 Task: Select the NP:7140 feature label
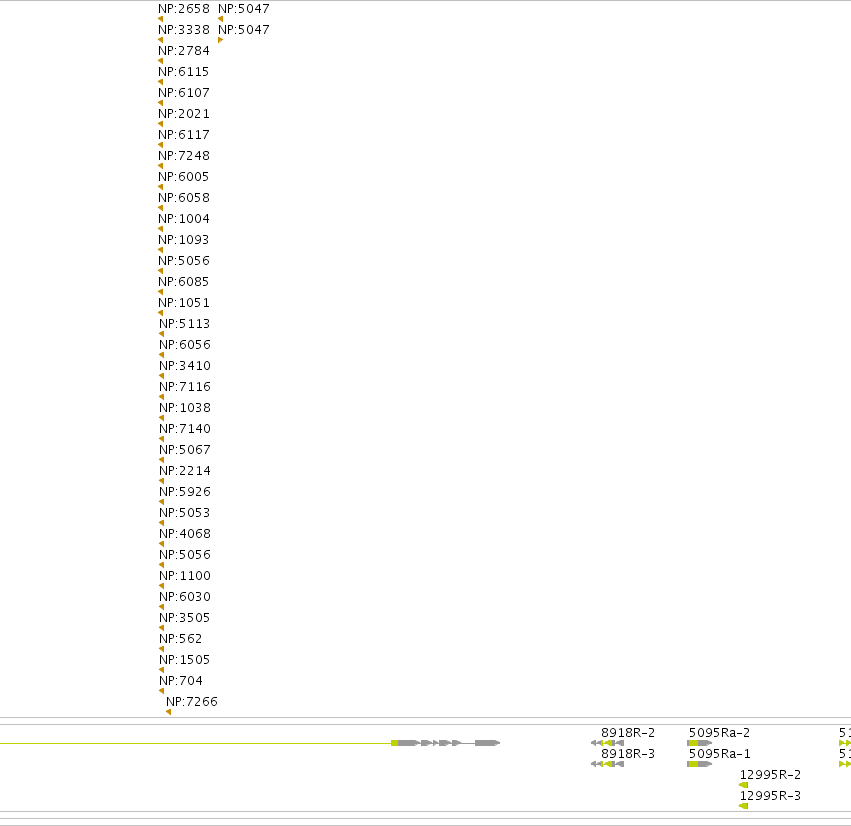pos(185,429)
